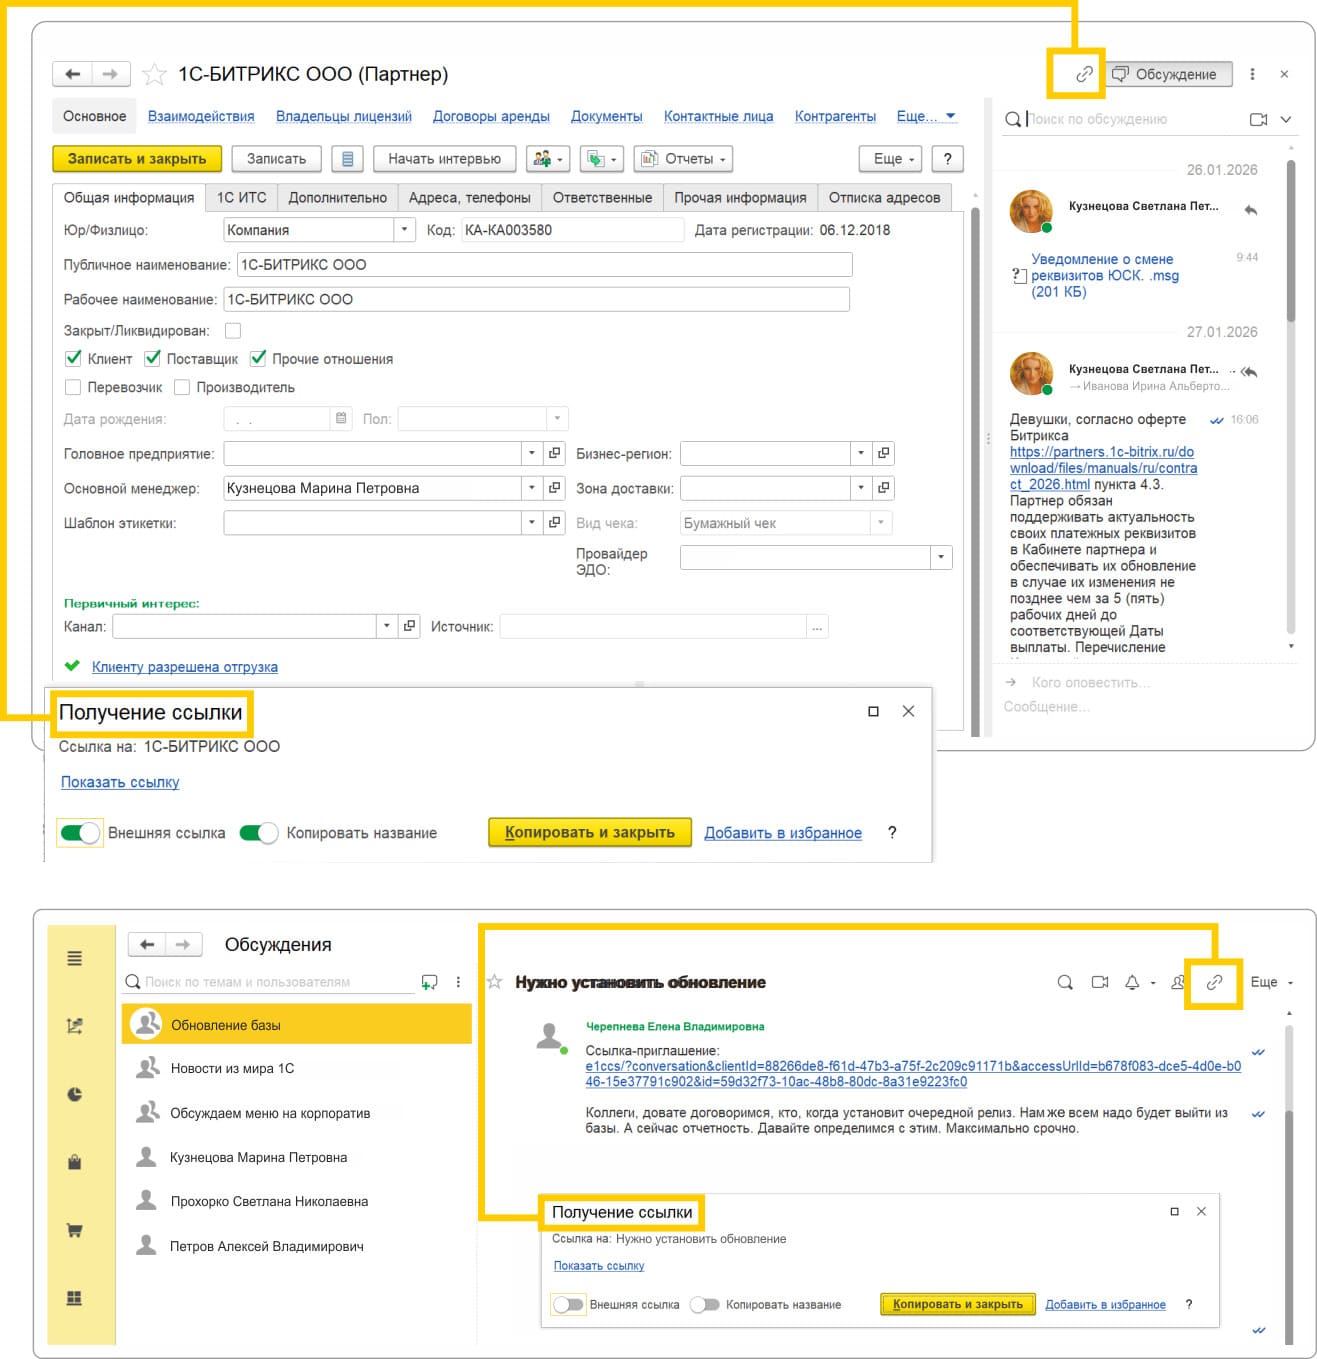Switch to the 1С ИТС tab
Viewport: 1317px width, 1359px height.
point(242,198)
